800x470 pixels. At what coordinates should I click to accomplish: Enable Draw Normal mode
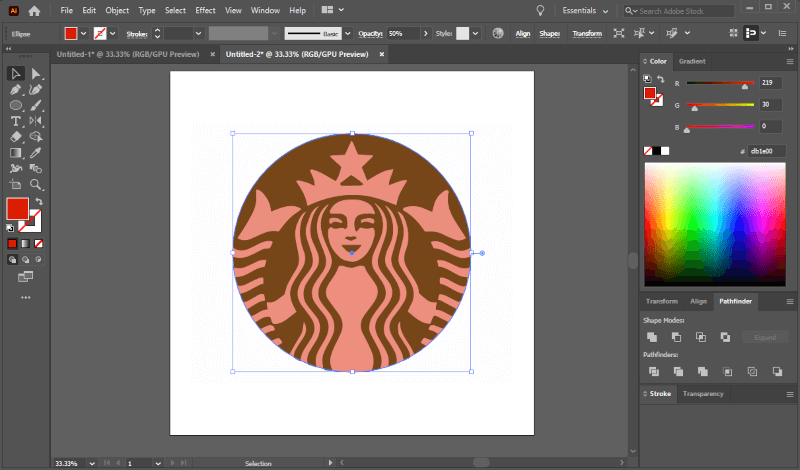click(12, 260)
